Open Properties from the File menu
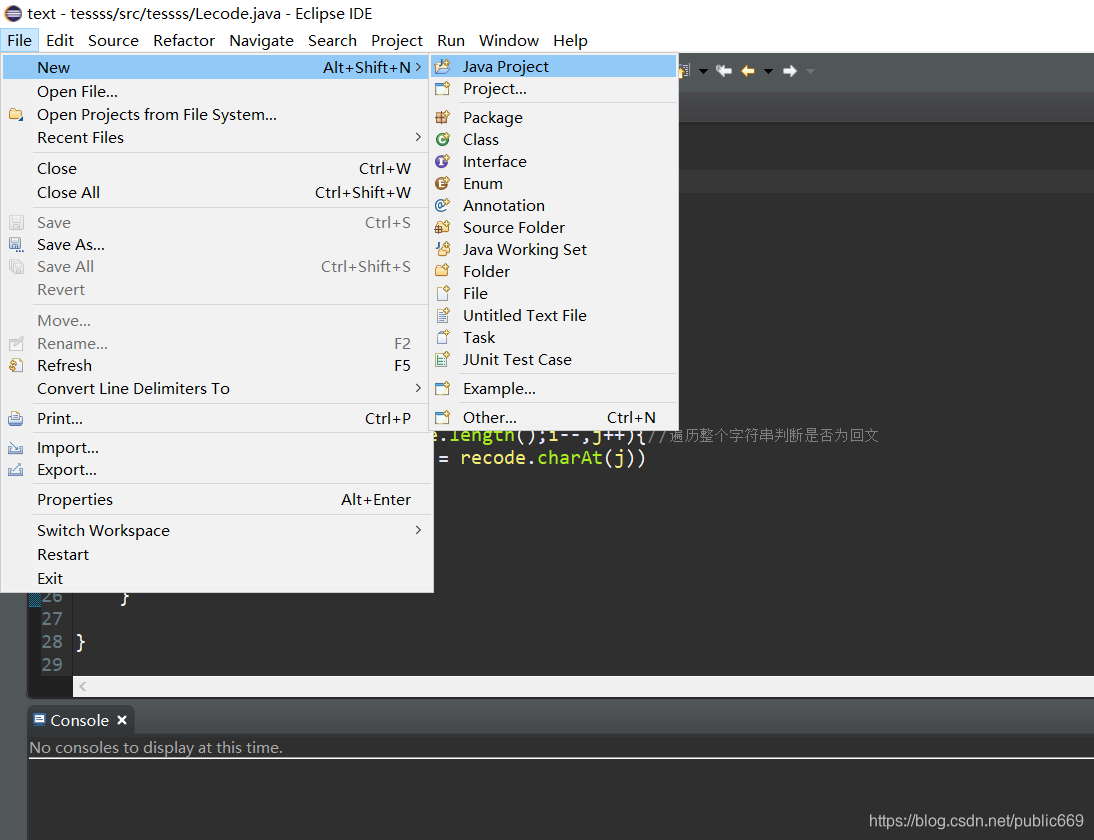The height and width of the screenshot is (840, 1094). point(216,500)
